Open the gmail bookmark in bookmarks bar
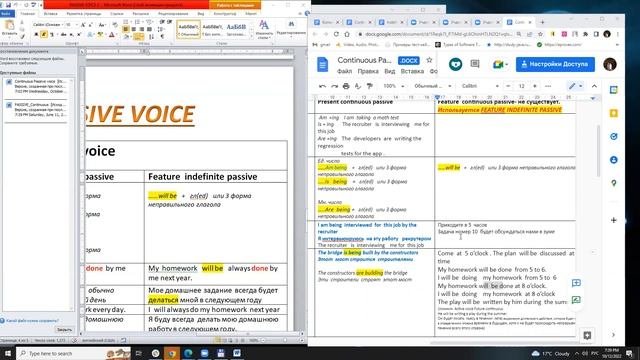 322,44
